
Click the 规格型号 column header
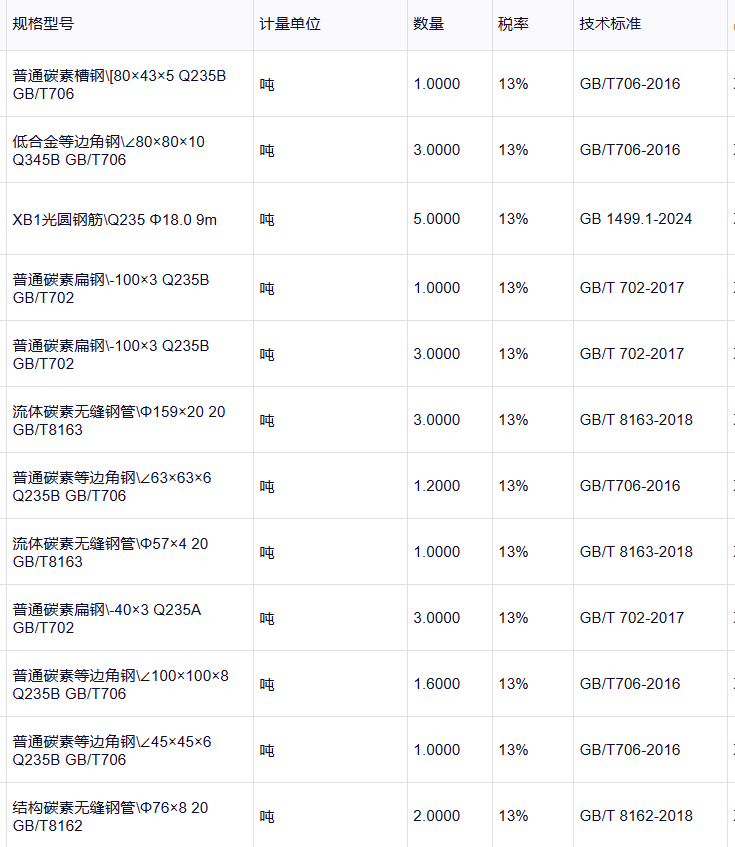(x=43, y=24)
